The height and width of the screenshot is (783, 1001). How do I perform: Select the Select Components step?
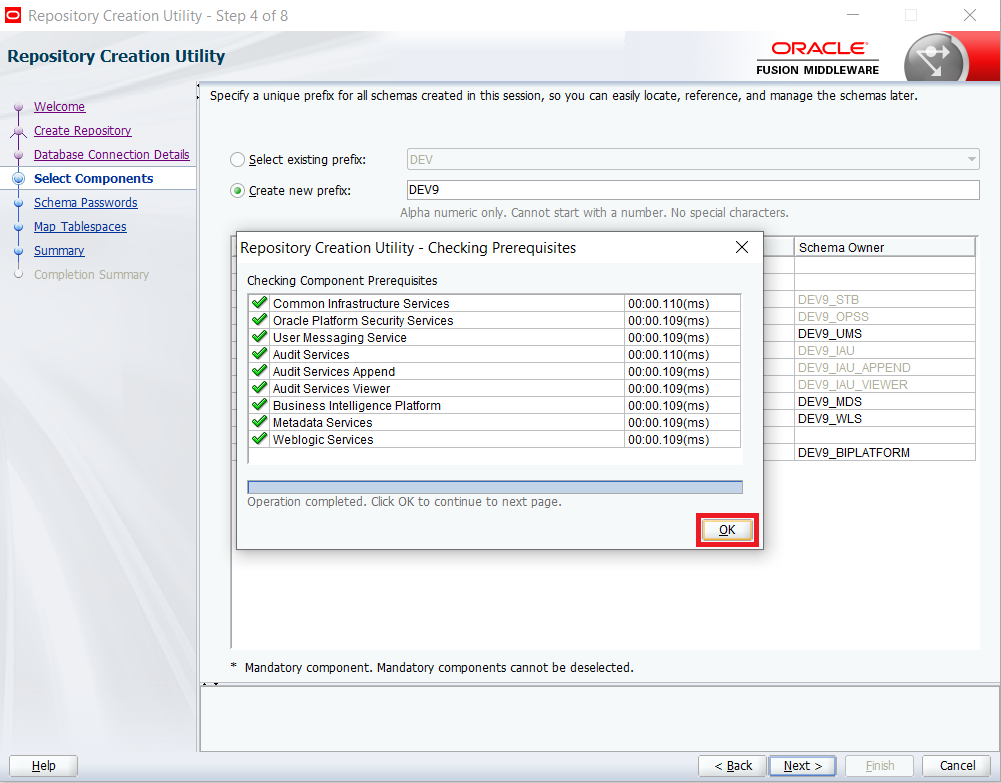pos(93,179)
